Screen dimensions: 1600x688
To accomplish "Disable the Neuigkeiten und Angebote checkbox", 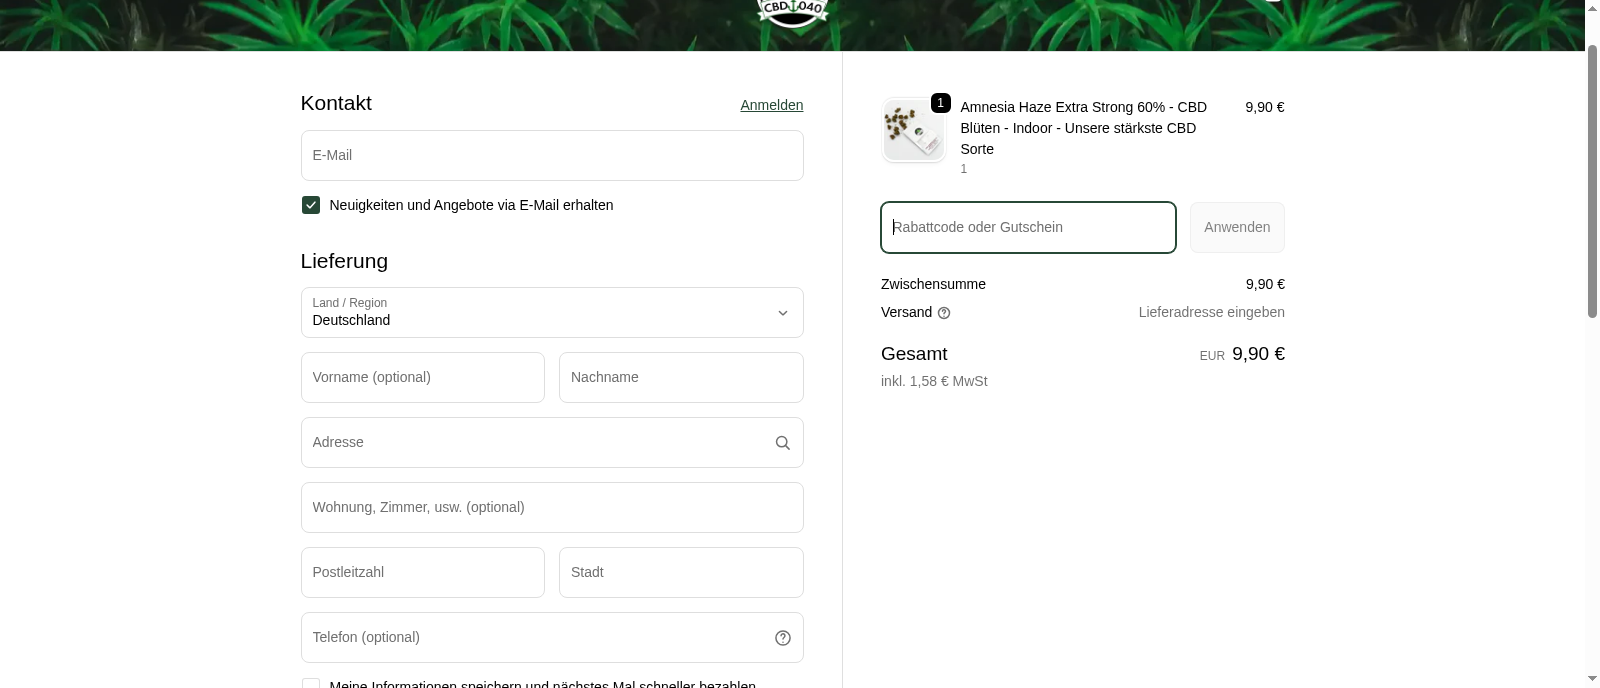I will tap(311, 205).
